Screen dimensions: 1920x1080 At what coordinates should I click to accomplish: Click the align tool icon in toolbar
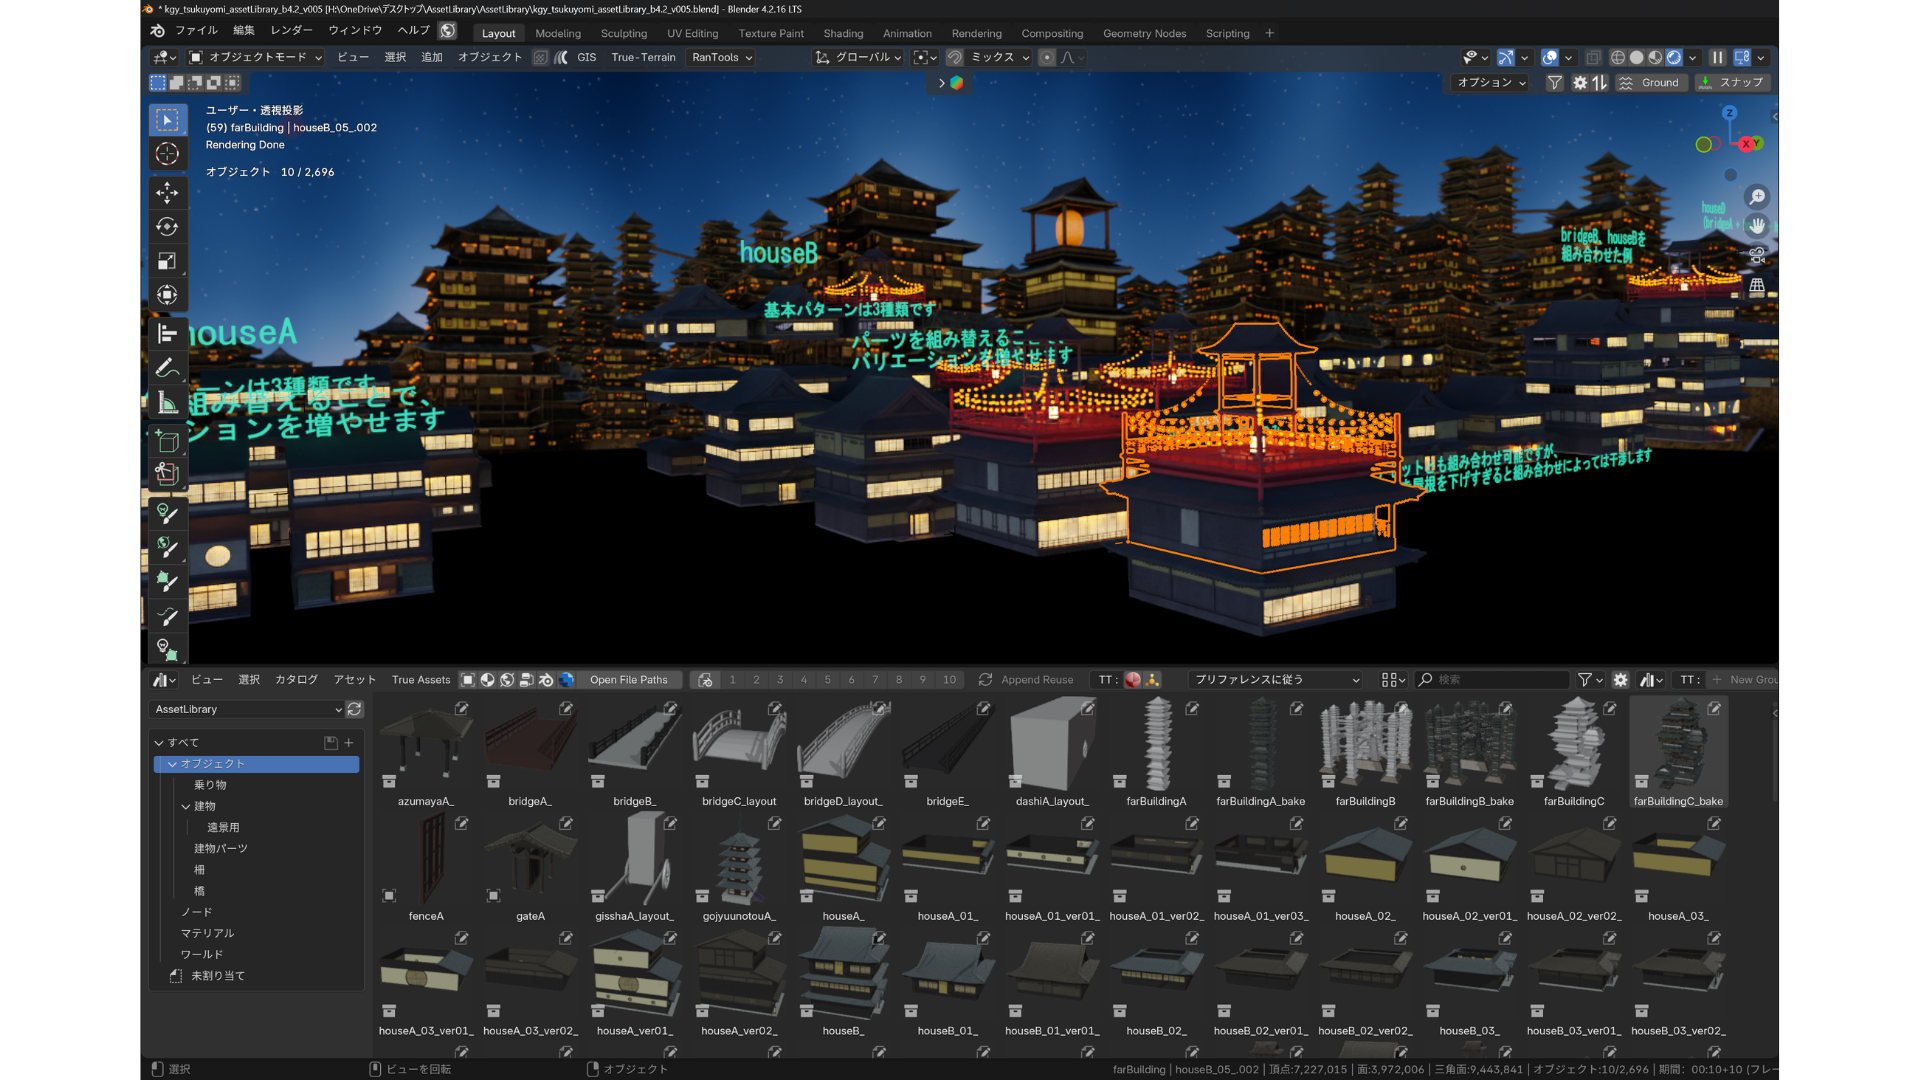pos(167,334)
